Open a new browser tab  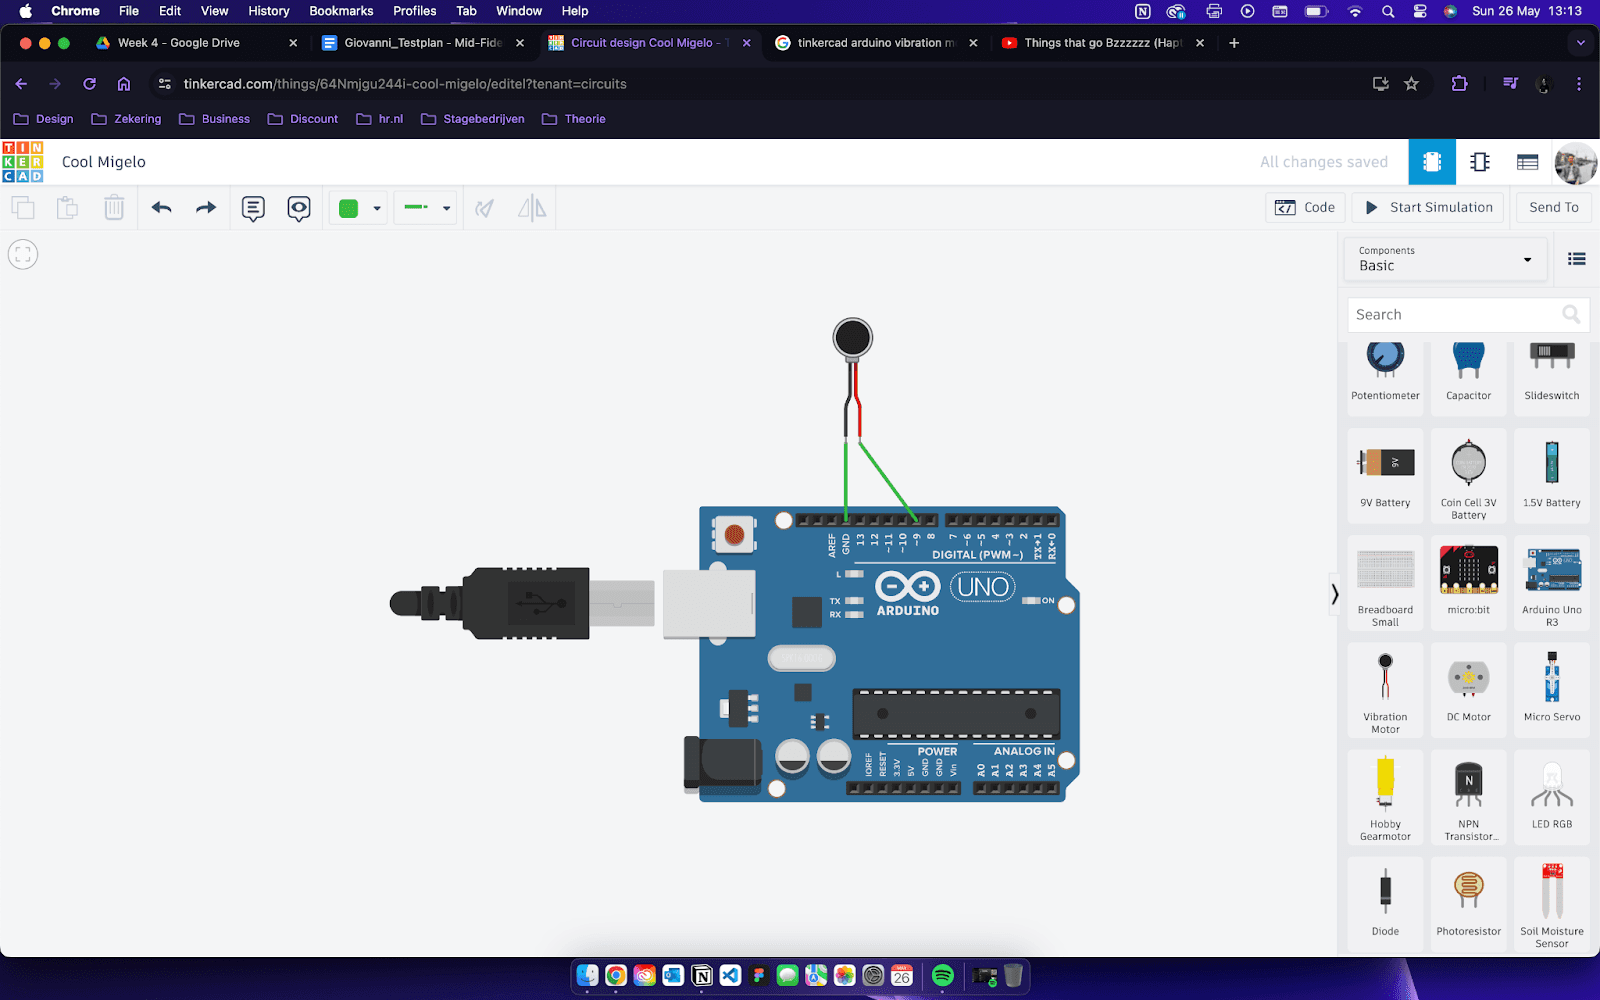click(x=1234, y=43)
